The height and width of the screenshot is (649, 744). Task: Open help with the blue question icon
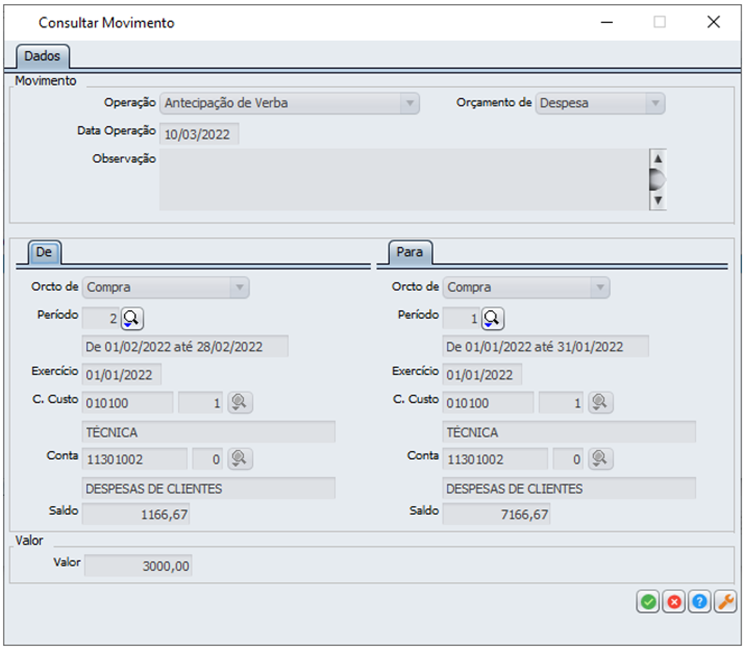(x=700, y=601)
